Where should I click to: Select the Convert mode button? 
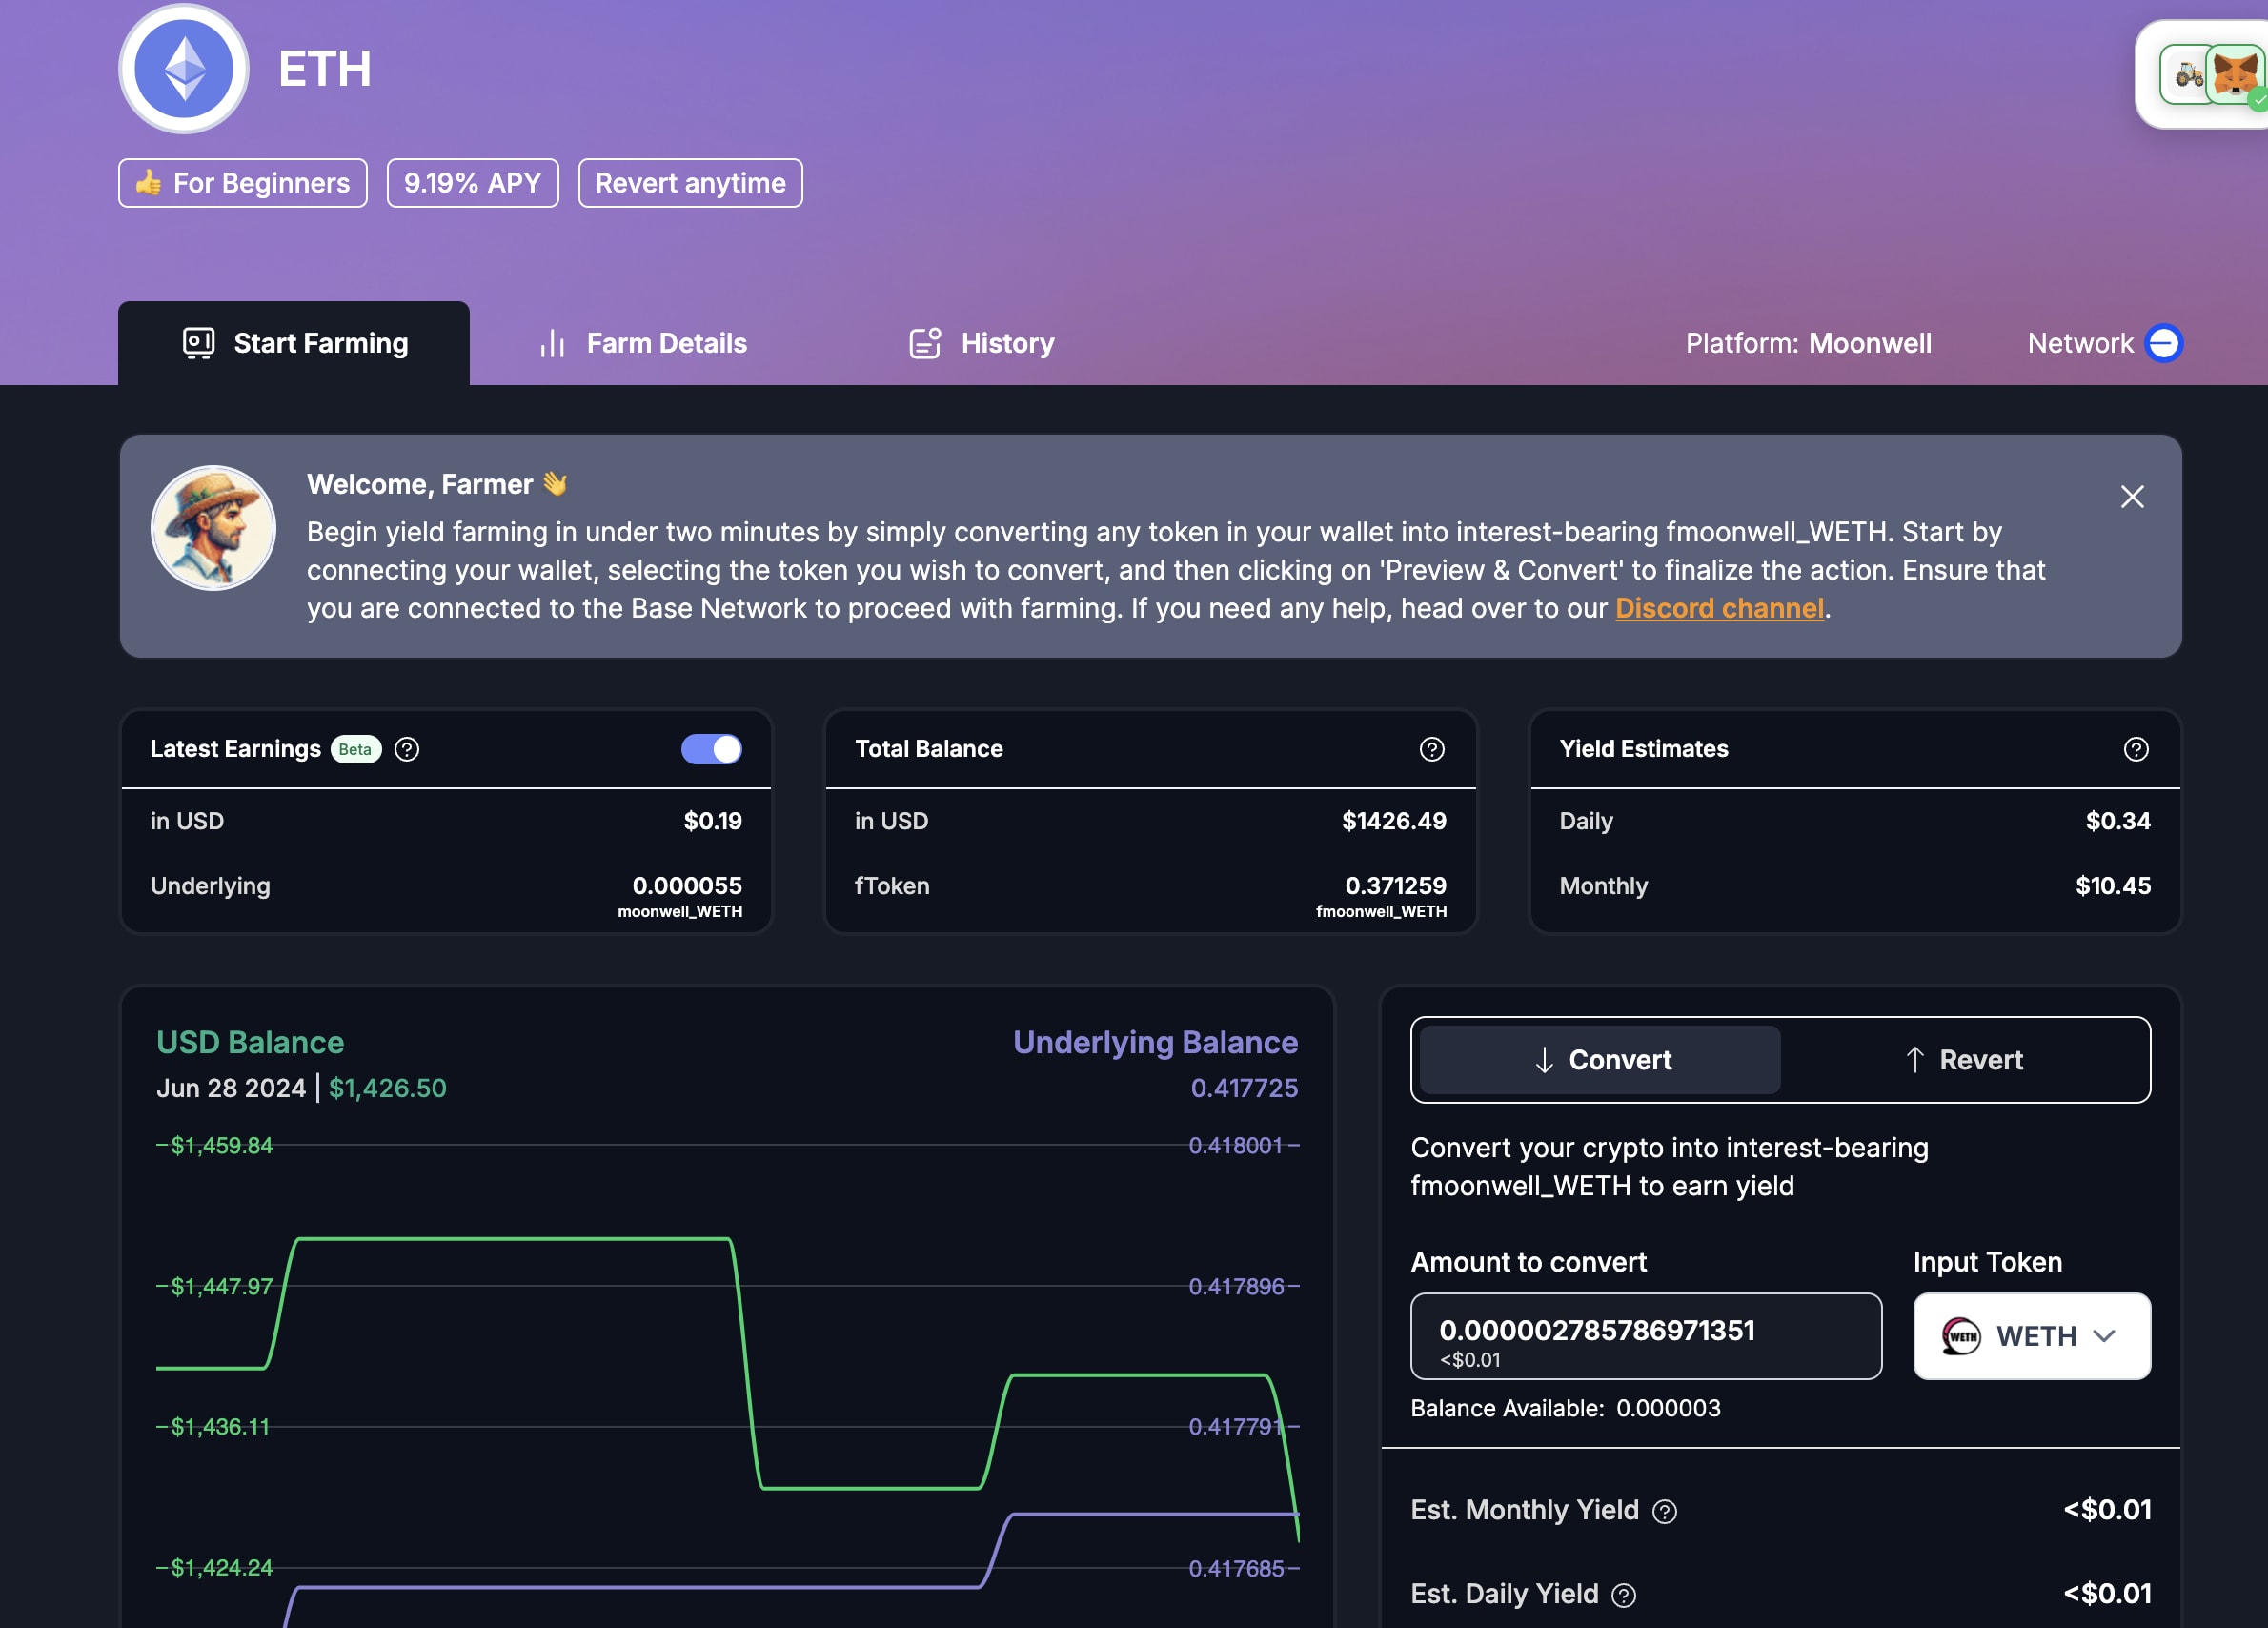coord(1600,1060)
